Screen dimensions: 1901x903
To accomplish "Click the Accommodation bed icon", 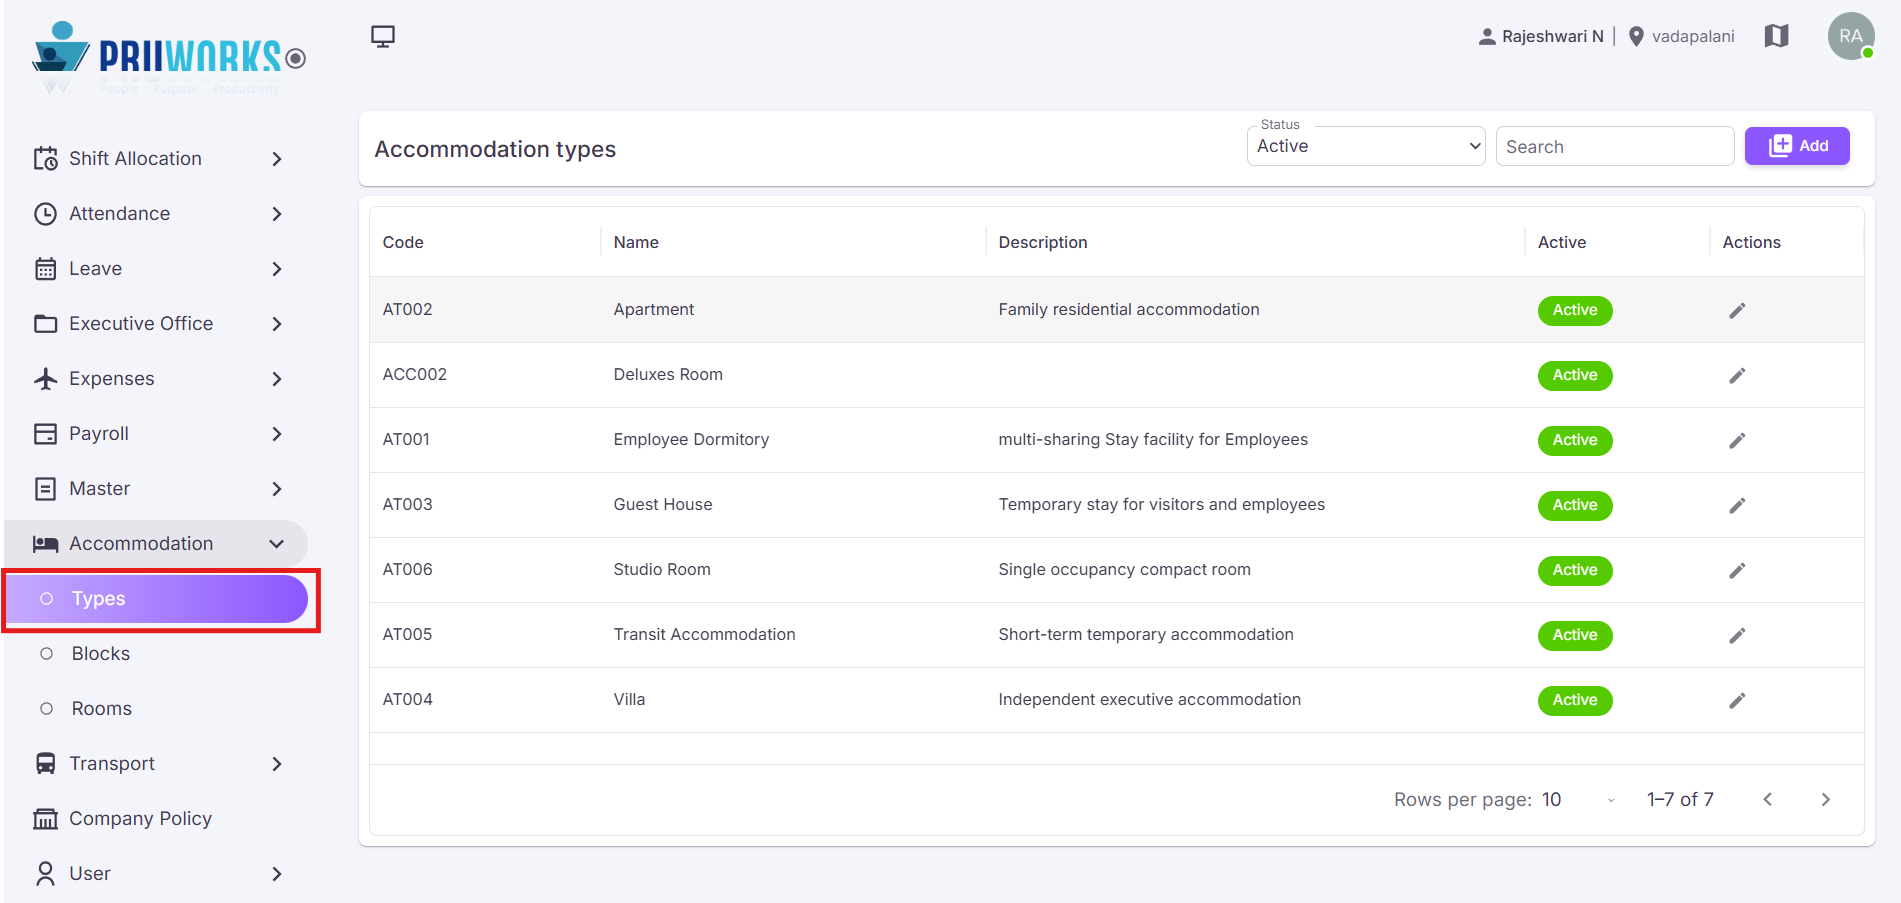I will tap(46, 544).
